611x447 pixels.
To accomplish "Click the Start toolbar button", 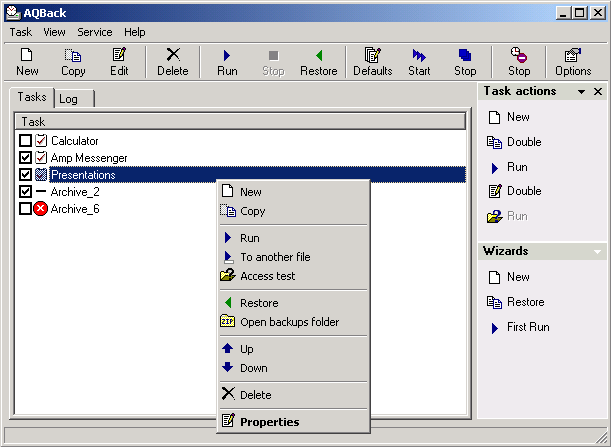I will [419, 62].
